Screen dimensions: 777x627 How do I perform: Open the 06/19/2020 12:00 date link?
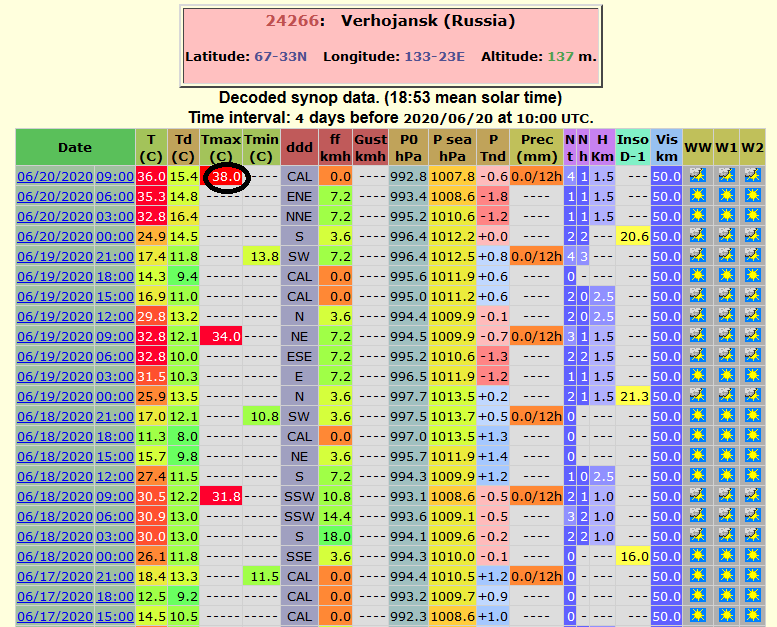coord(75,316)
